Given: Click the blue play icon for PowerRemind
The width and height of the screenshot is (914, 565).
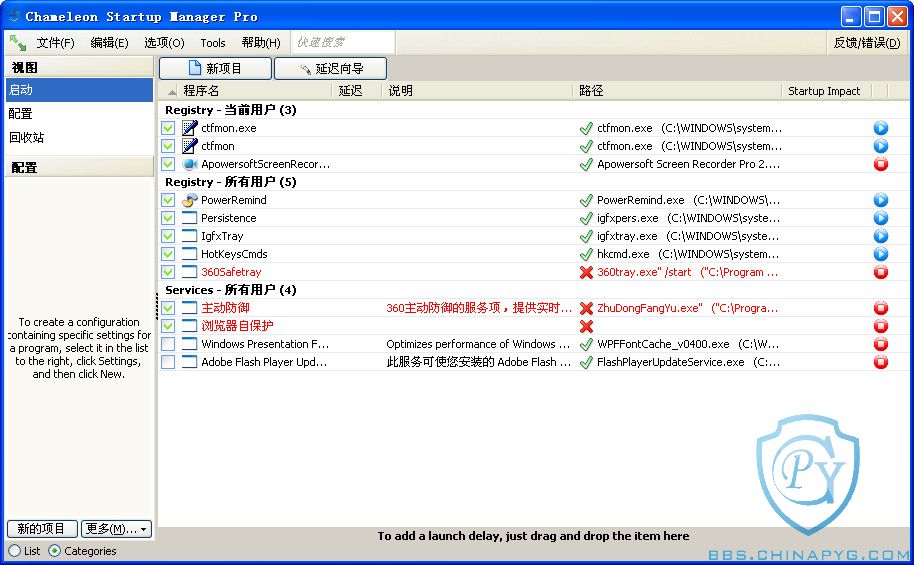Looking at the screenshot, I should tap(880, 200).
